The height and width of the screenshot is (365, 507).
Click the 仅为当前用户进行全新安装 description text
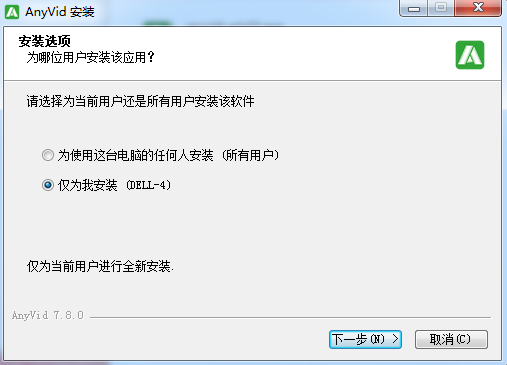point(100,266)
